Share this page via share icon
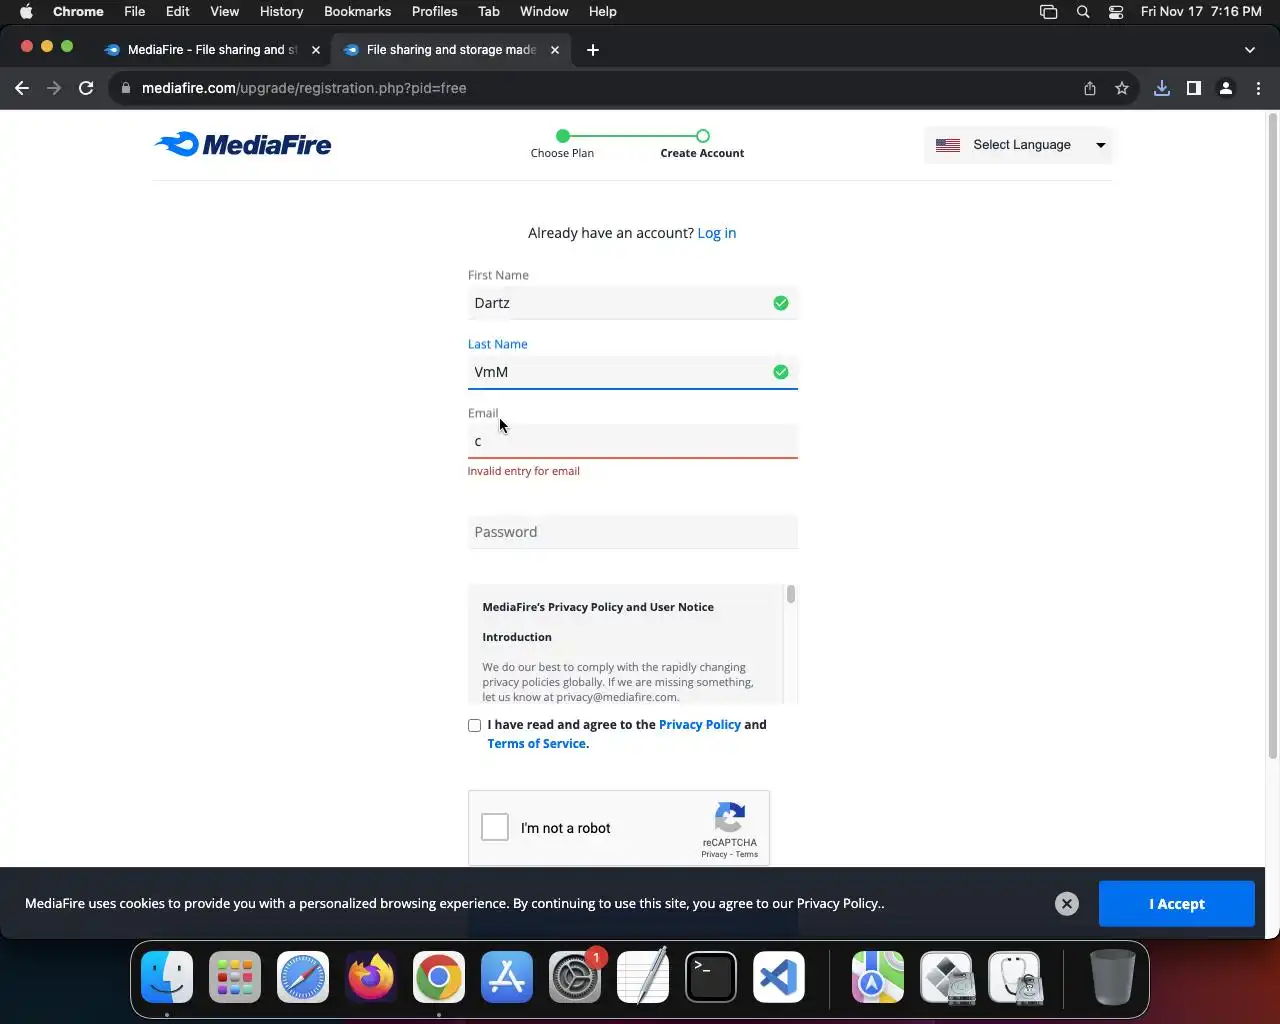This screenshot has height=1024, width=1280. tap(1090, 88)
